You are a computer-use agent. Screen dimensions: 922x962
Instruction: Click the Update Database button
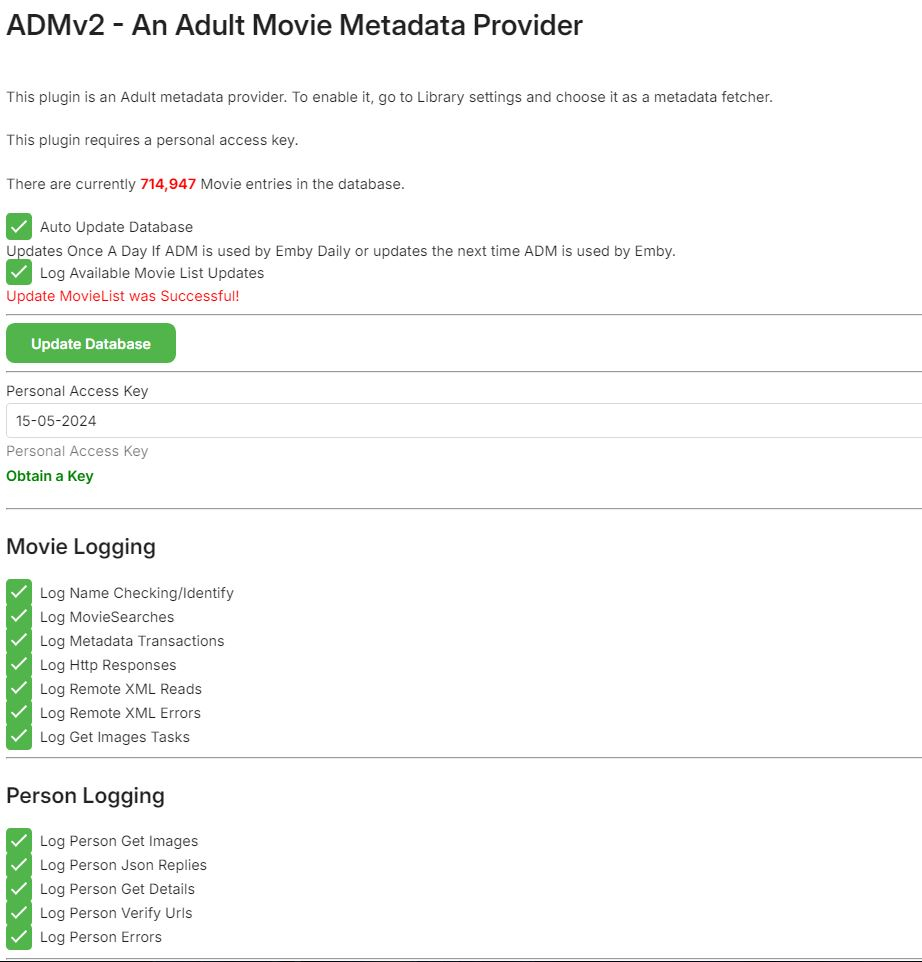pos(91,343)
